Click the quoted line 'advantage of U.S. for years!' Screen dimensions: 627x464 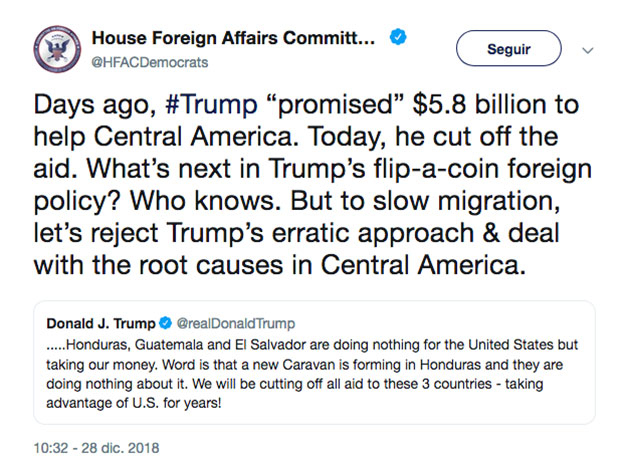tap(134, 403)
